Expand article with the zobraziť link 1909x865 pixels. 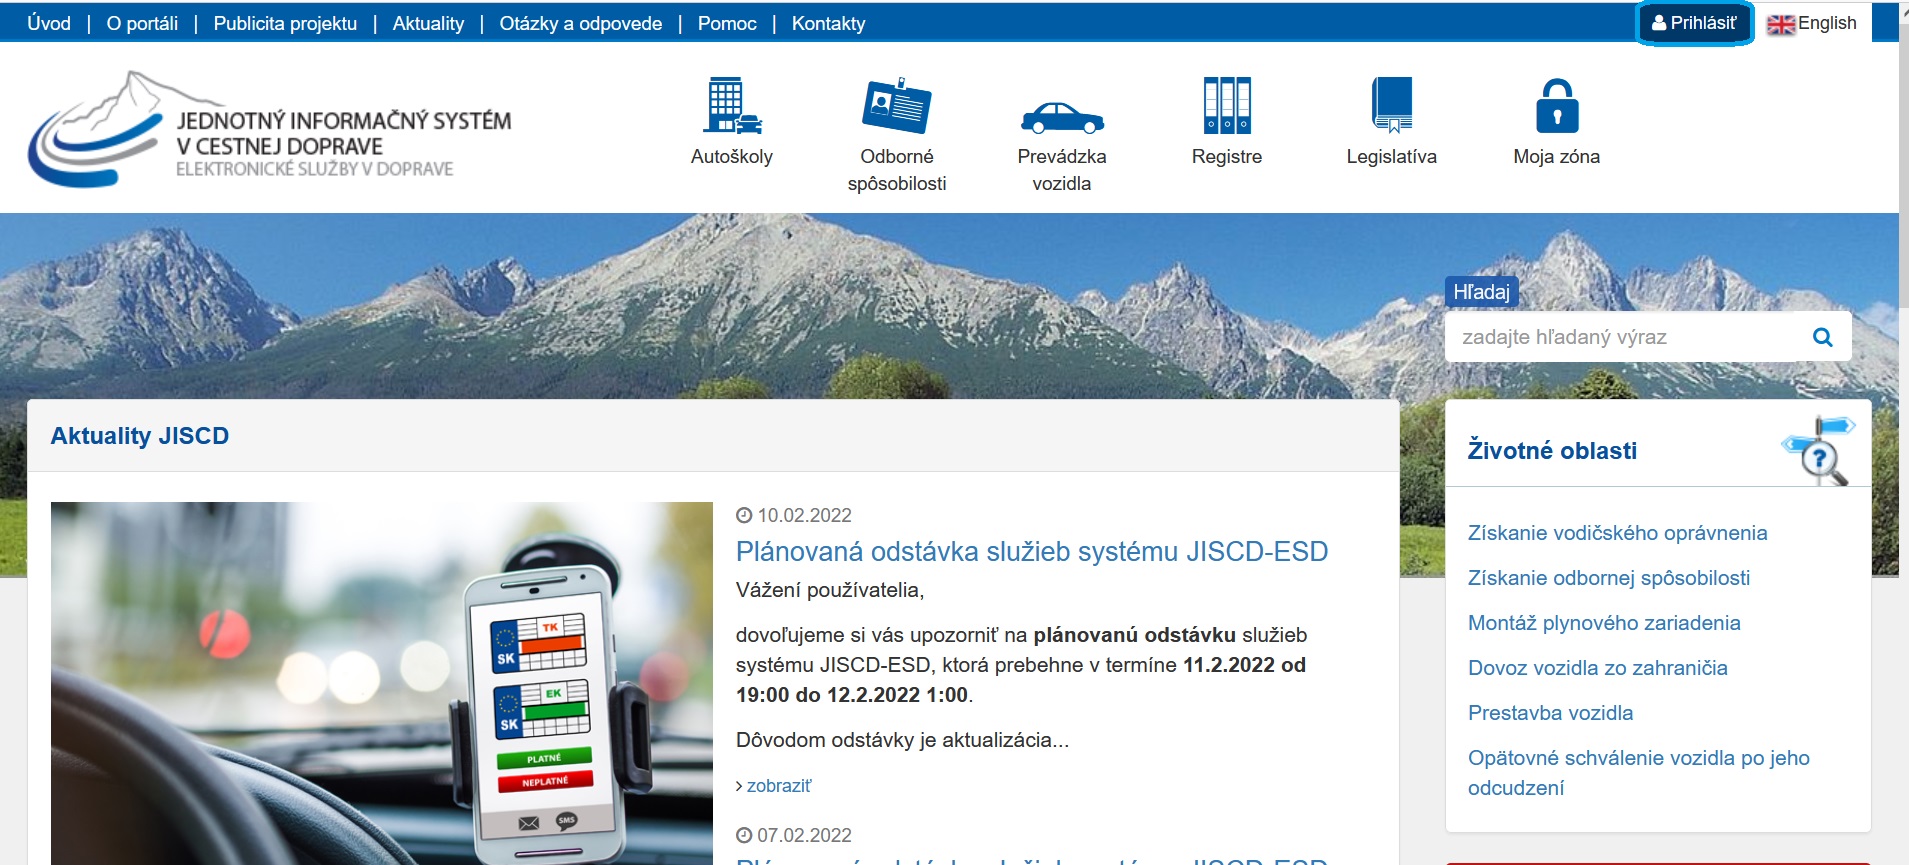coord(778,786)
